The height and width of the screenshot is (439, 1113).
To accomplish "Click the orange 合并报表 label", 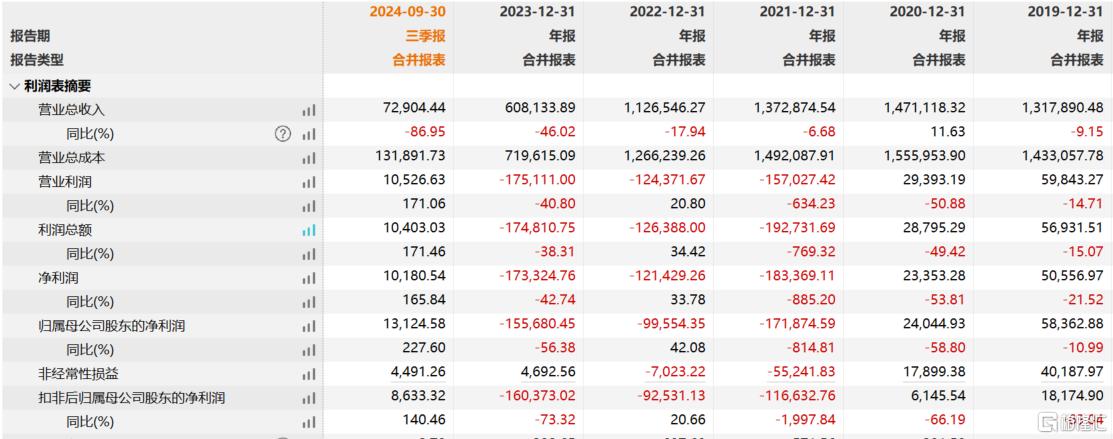I will 419,60.
